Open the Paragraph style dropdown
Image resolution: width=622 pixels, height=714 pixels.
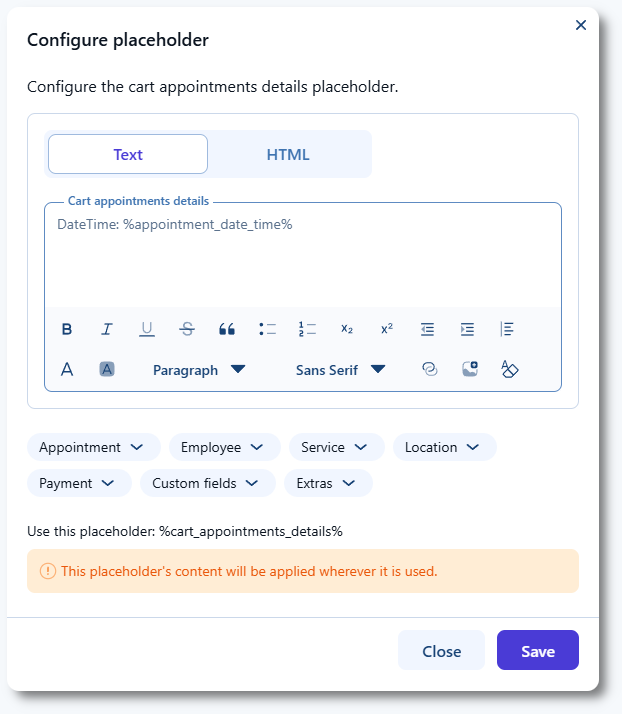(199, 369)
